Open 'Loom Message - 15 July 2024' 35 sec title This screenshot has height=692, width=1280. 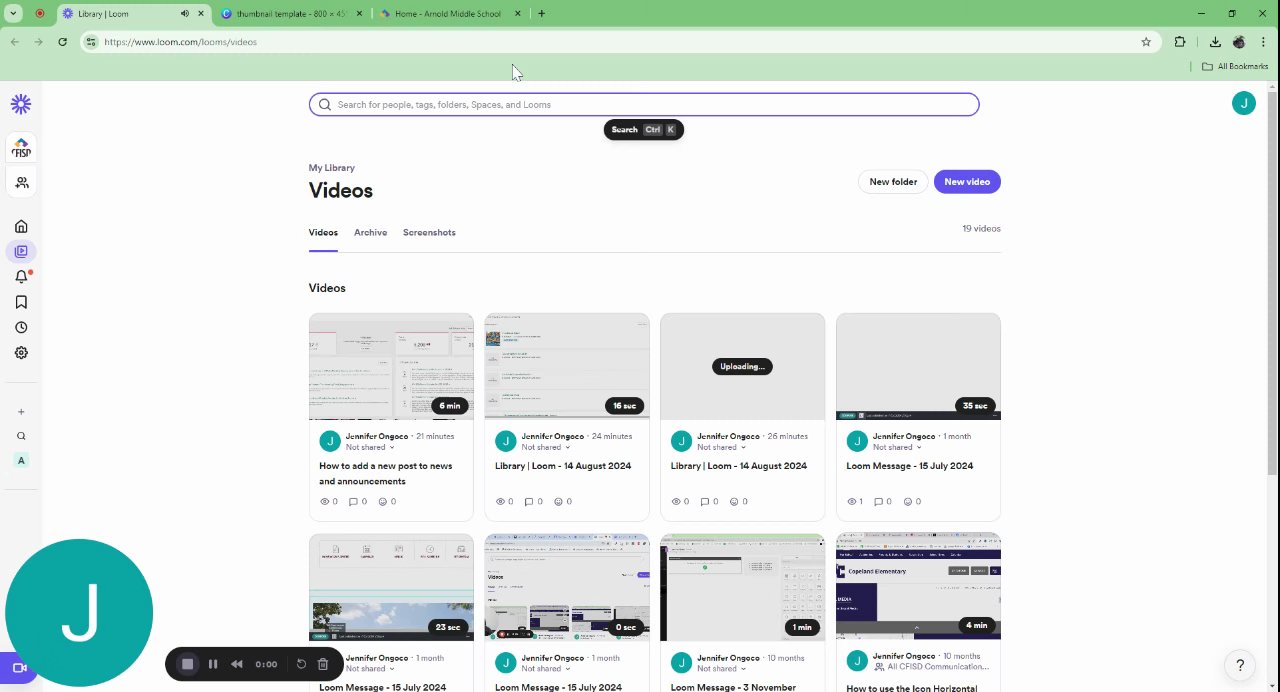coord(910,466)
